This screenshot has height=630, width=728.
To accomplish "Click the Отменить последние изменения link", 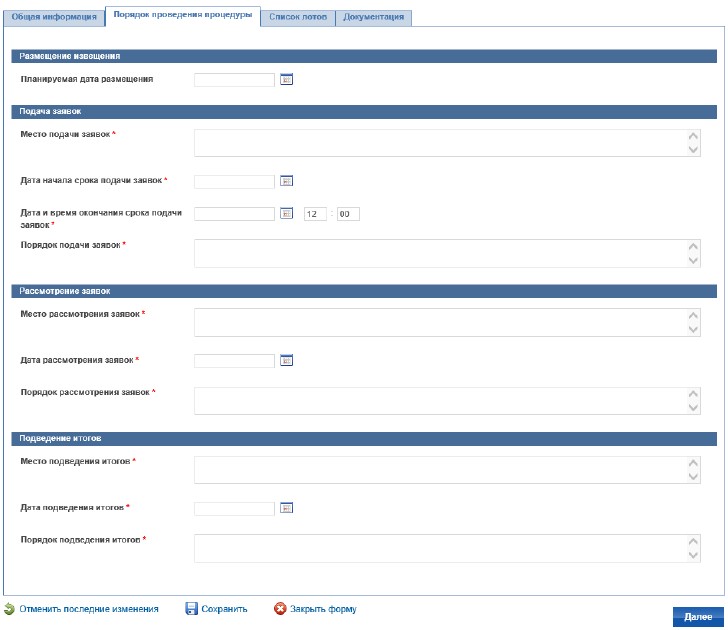I will coord(88,609).
